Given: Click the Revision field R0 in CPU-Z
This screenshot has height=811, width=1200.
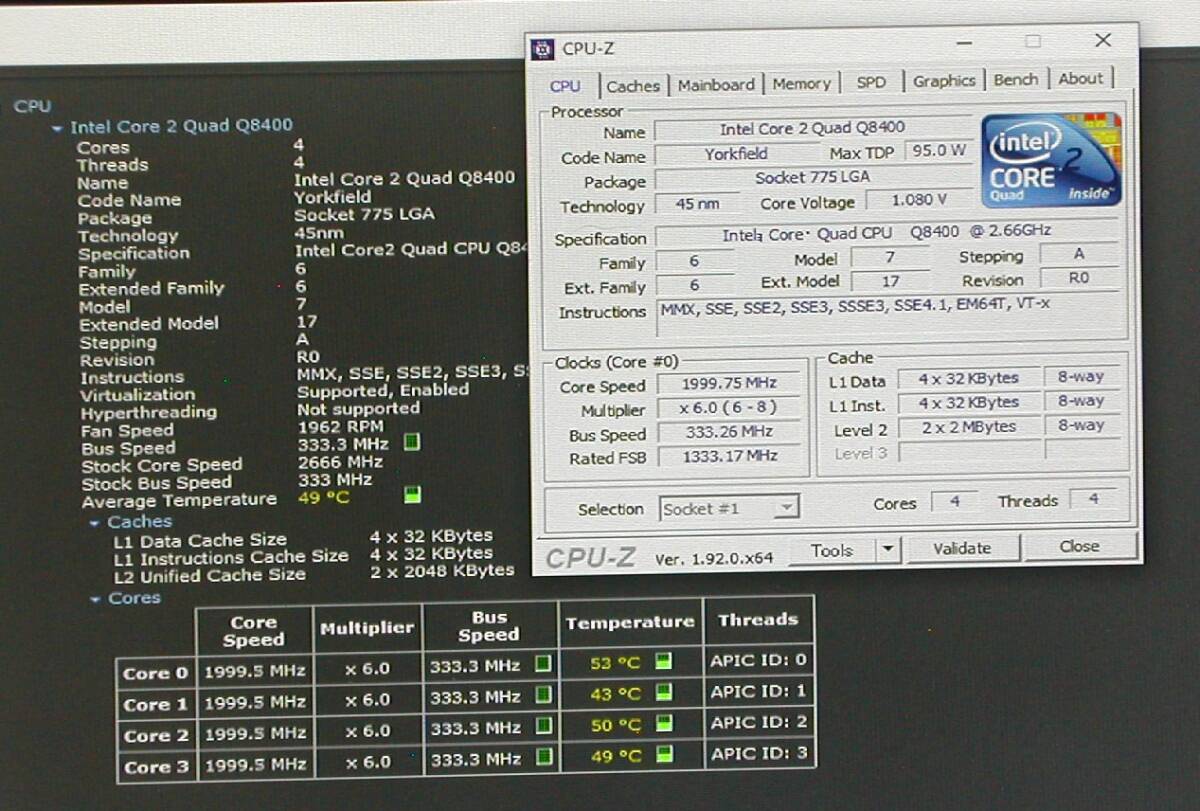Looking at the screenshot, I should click(1078, 278).
